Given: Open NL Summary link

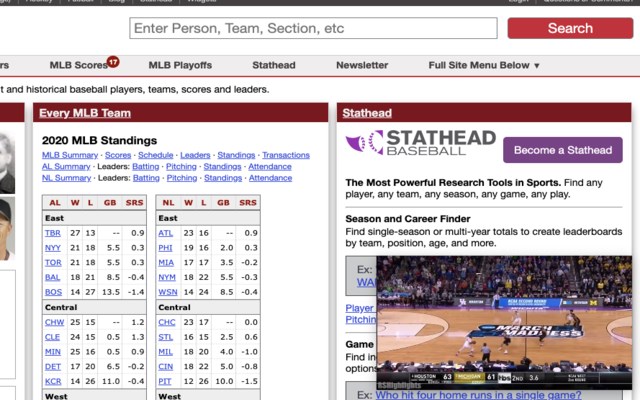Looking at the screenshot, I should [x=67, y=178].
